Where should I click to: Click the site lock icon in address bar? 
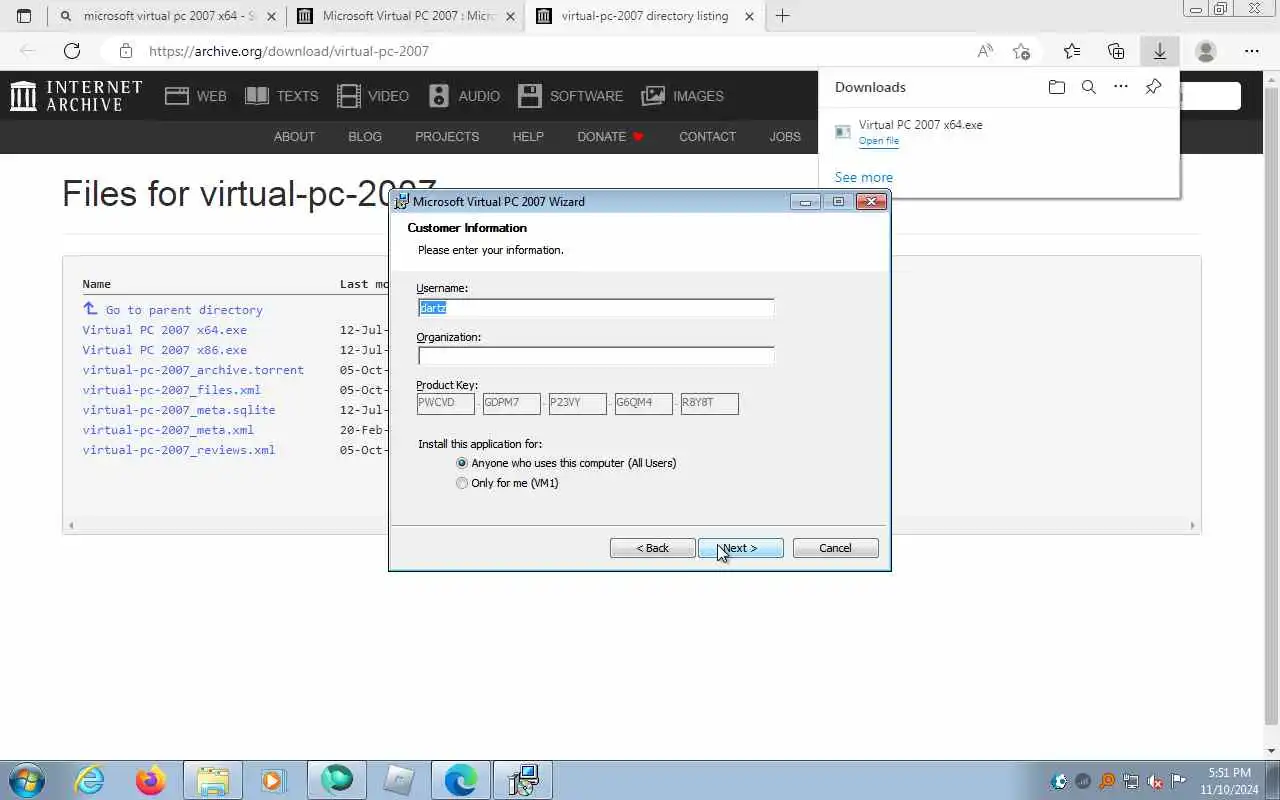click(x=125, y=51)
